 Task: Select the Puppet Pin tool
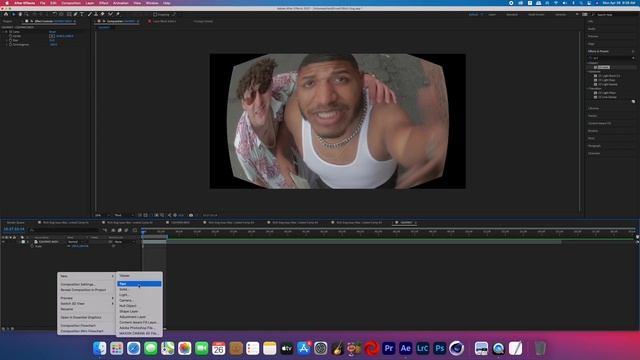(x=118, y=14)
